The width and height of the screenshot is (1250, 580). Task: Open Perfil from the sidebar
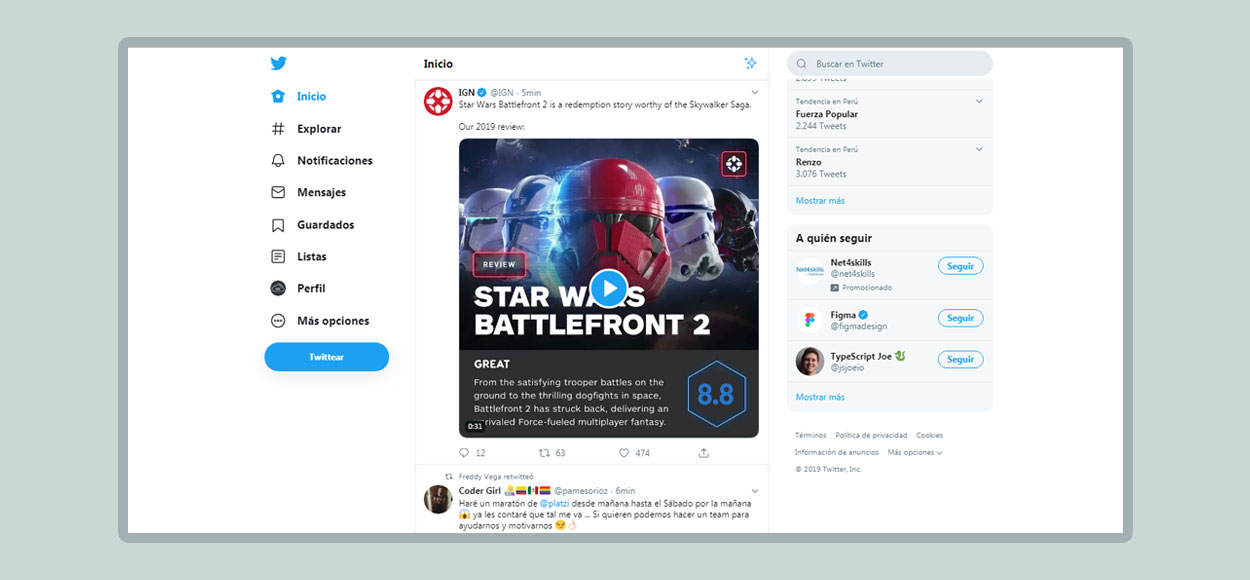311,289
